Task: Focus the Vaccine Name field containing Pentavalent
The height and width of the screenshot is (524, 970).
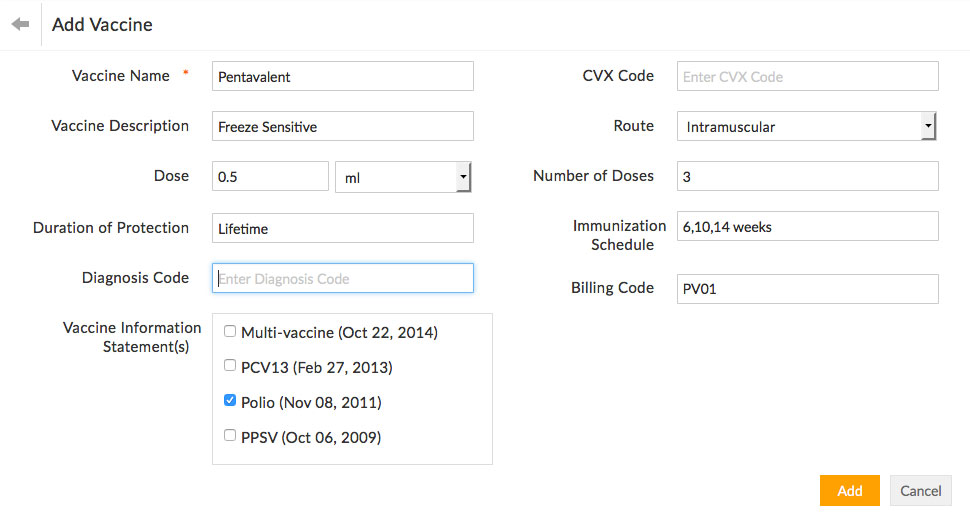Action: 342,76
